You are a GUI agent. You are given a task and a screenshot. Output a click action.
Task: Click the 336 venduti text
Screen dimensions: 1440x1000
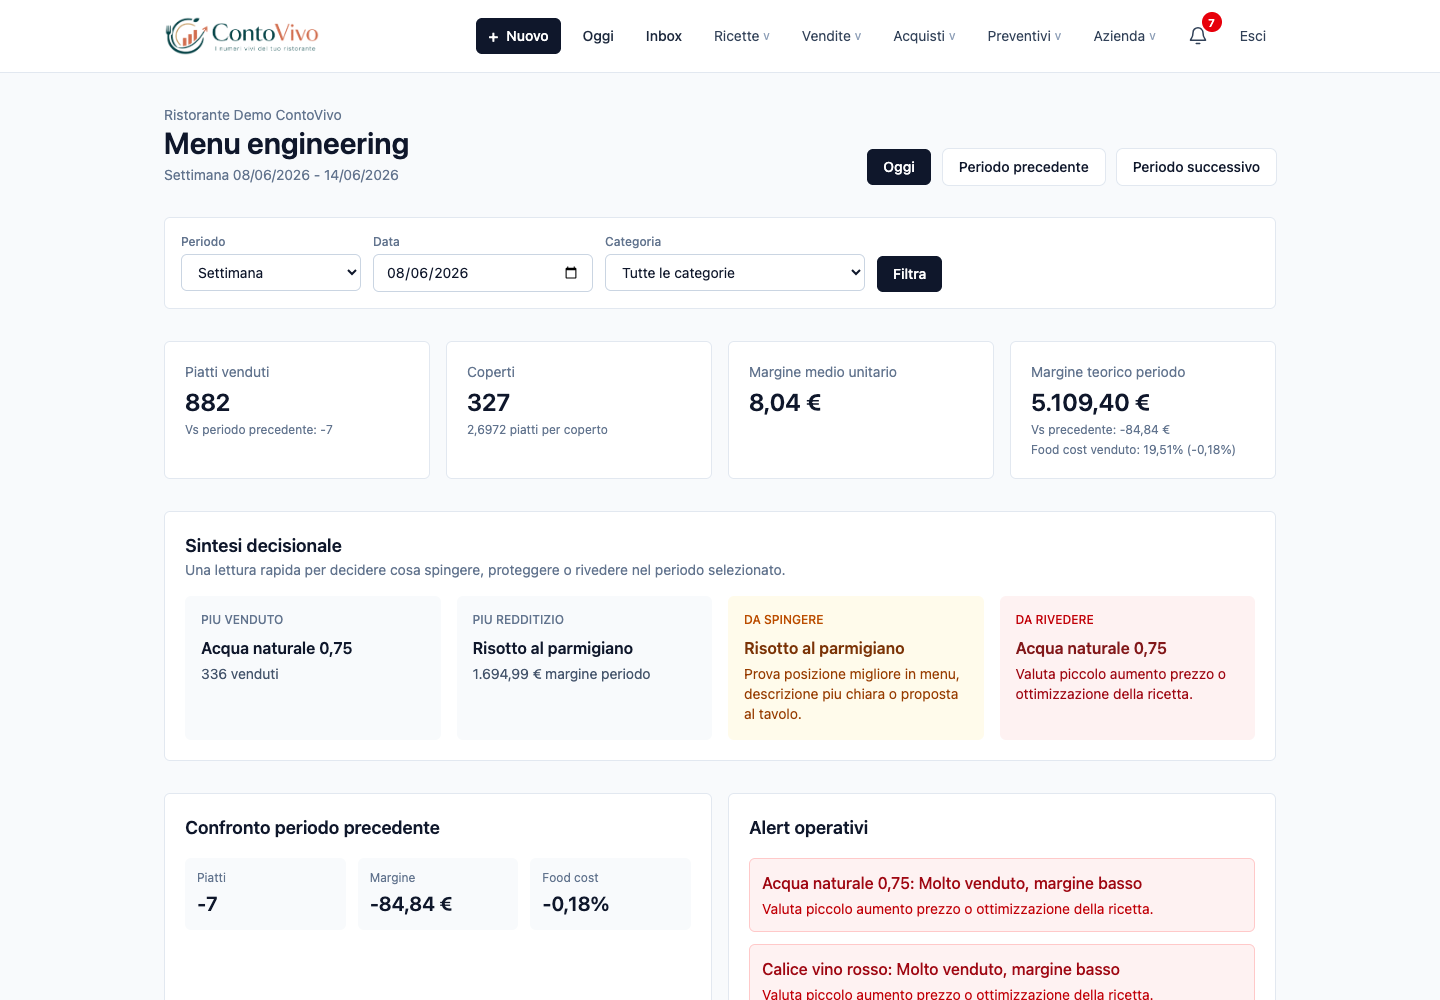point(240,674)
